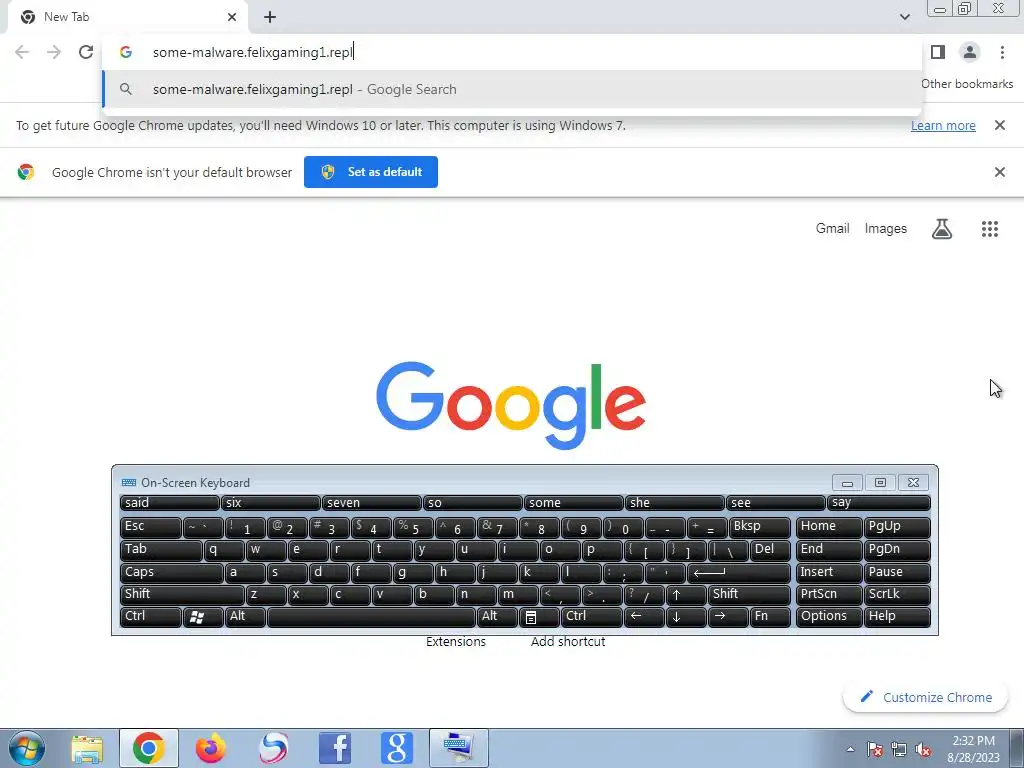
Task: Click the space bar on keyboard
Action: [371, 616]
